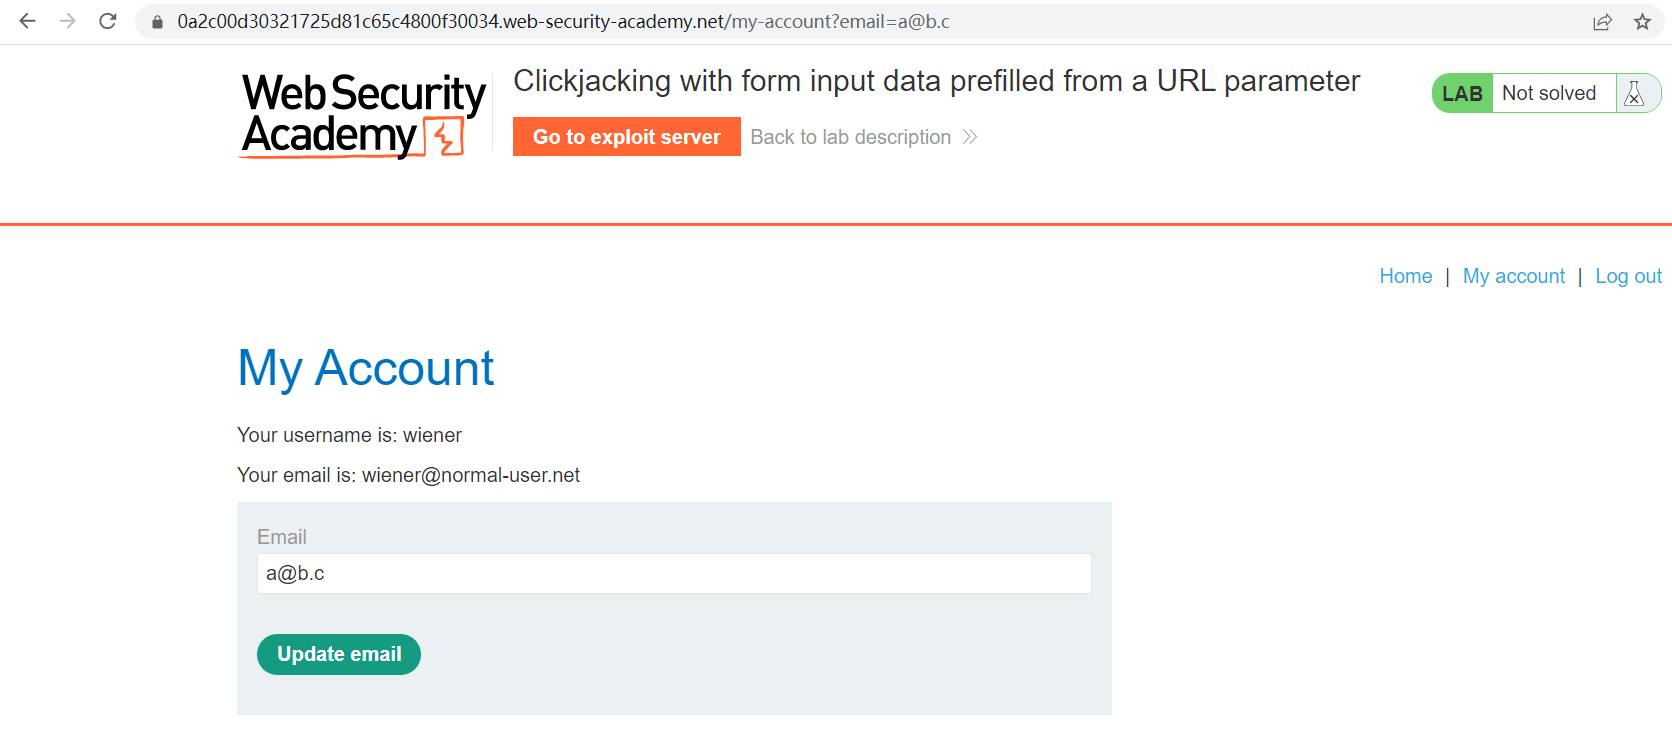Share this page using share icon
This screenshot has height=752, width=1672.
point(1602,22)
